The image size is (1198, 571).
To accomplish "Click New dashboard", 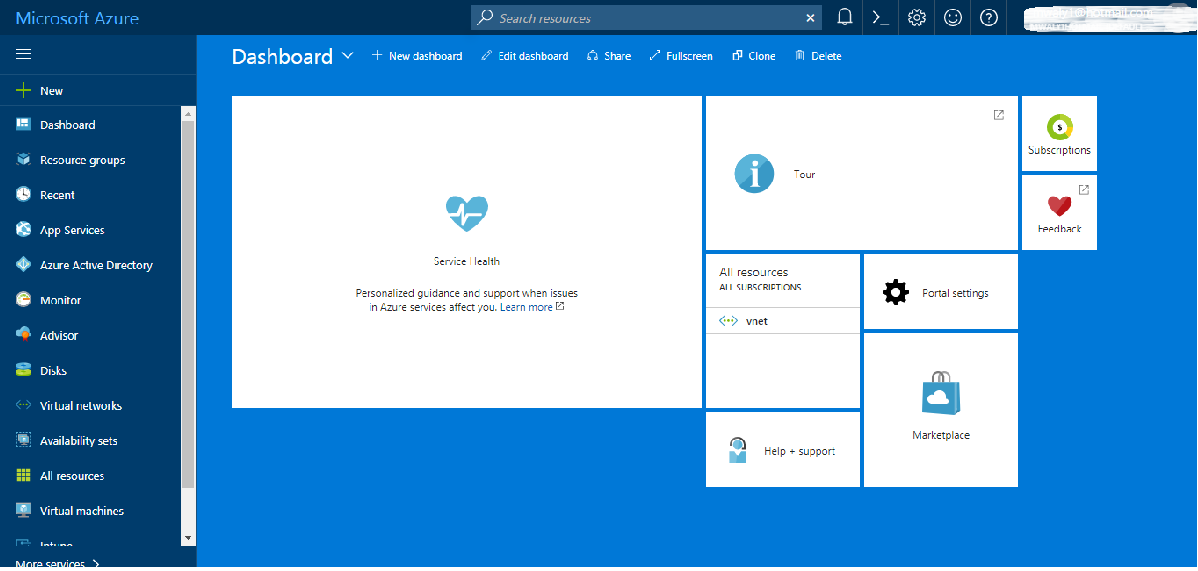I will (x=417, y=56).
